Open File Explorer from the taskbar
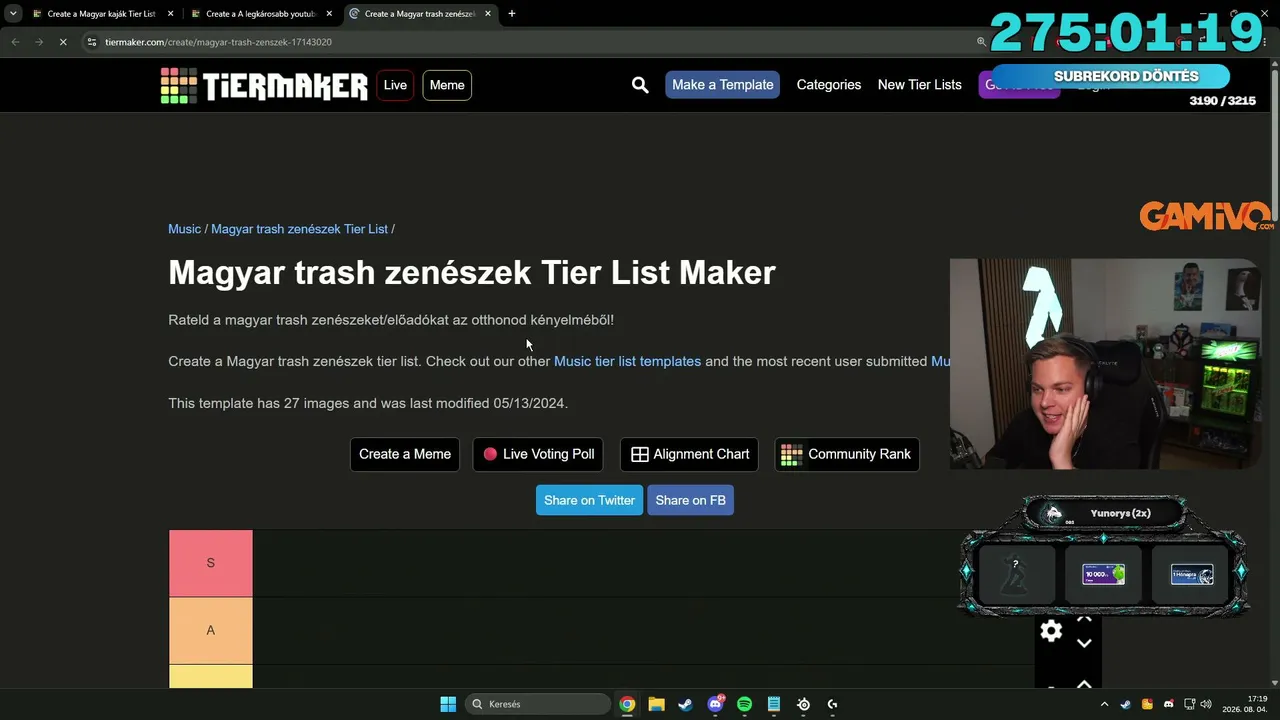This screenshot has height=720, width=1280. [x=656, y=704]
